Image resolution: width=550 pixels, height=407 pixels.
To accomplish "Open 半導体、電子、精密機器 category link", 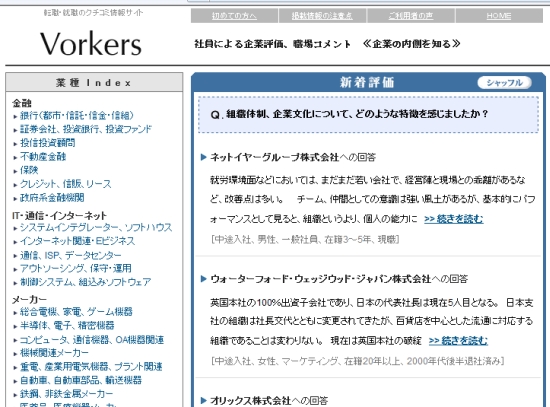I will click(67, 325).
